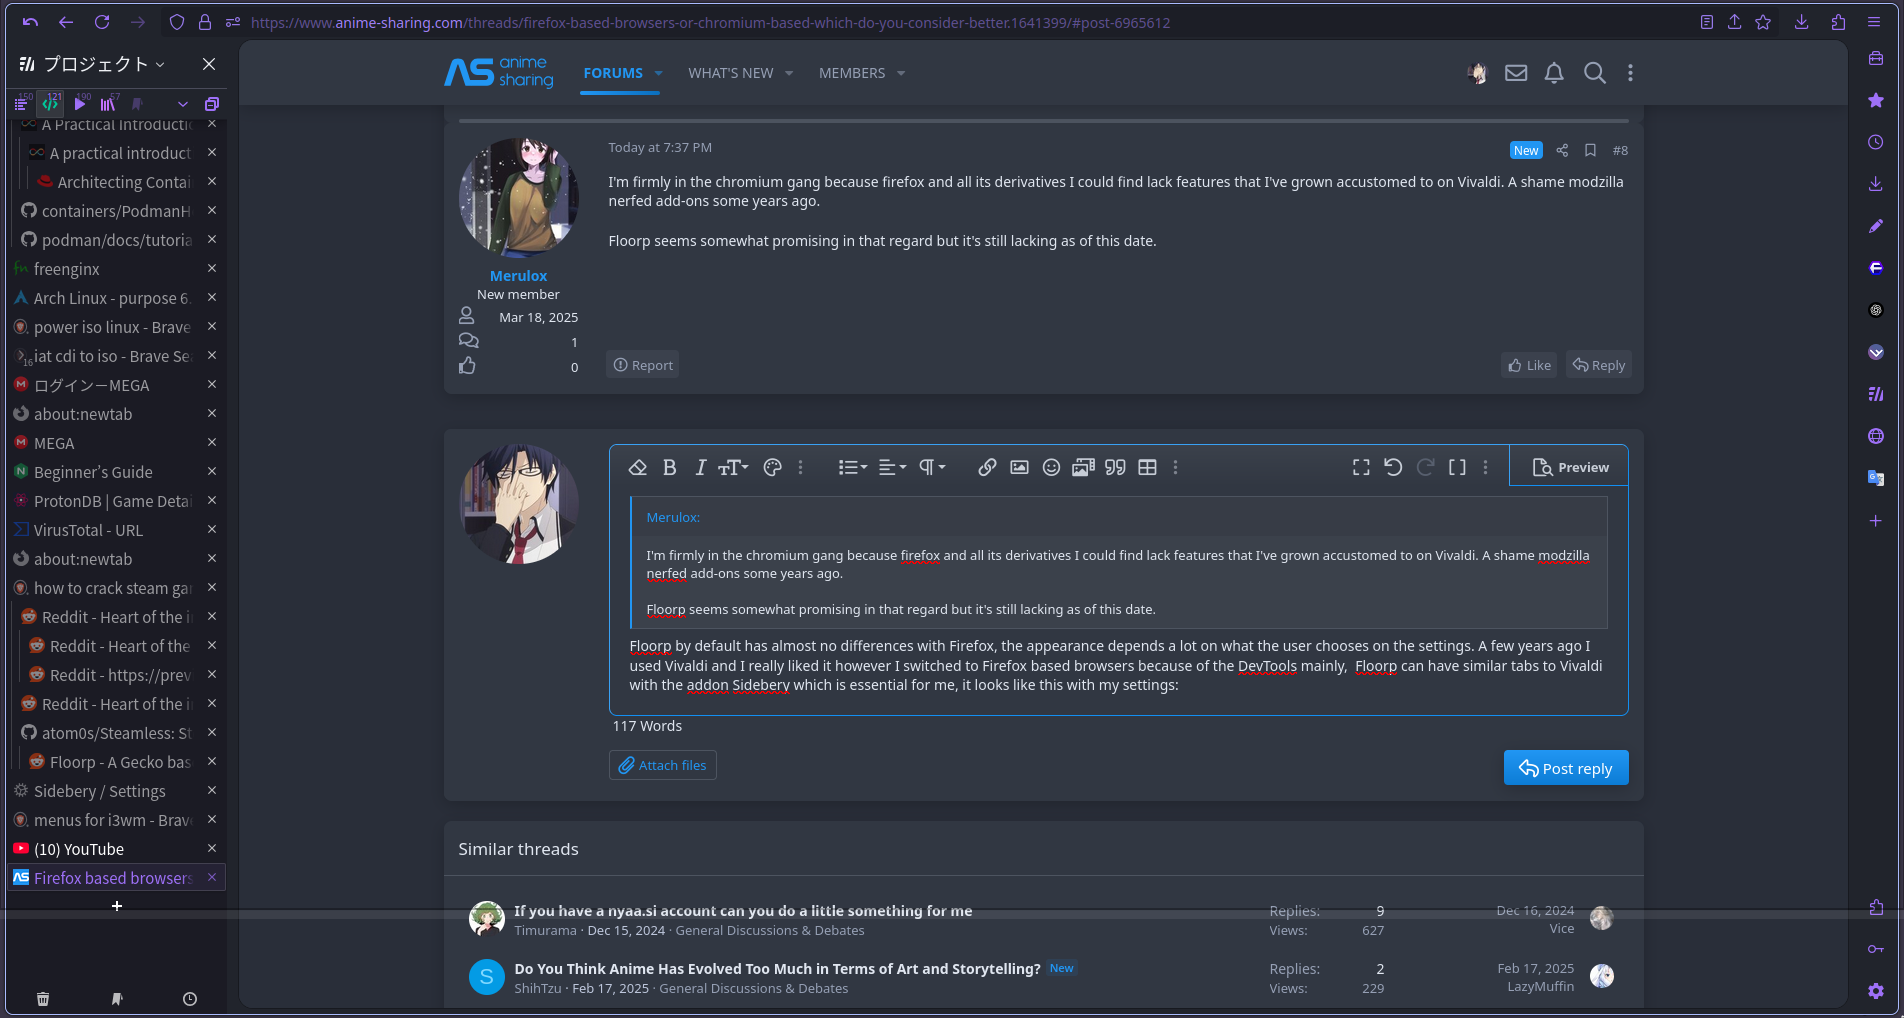
Task: Click the Post reply button
Action: 1566,768
